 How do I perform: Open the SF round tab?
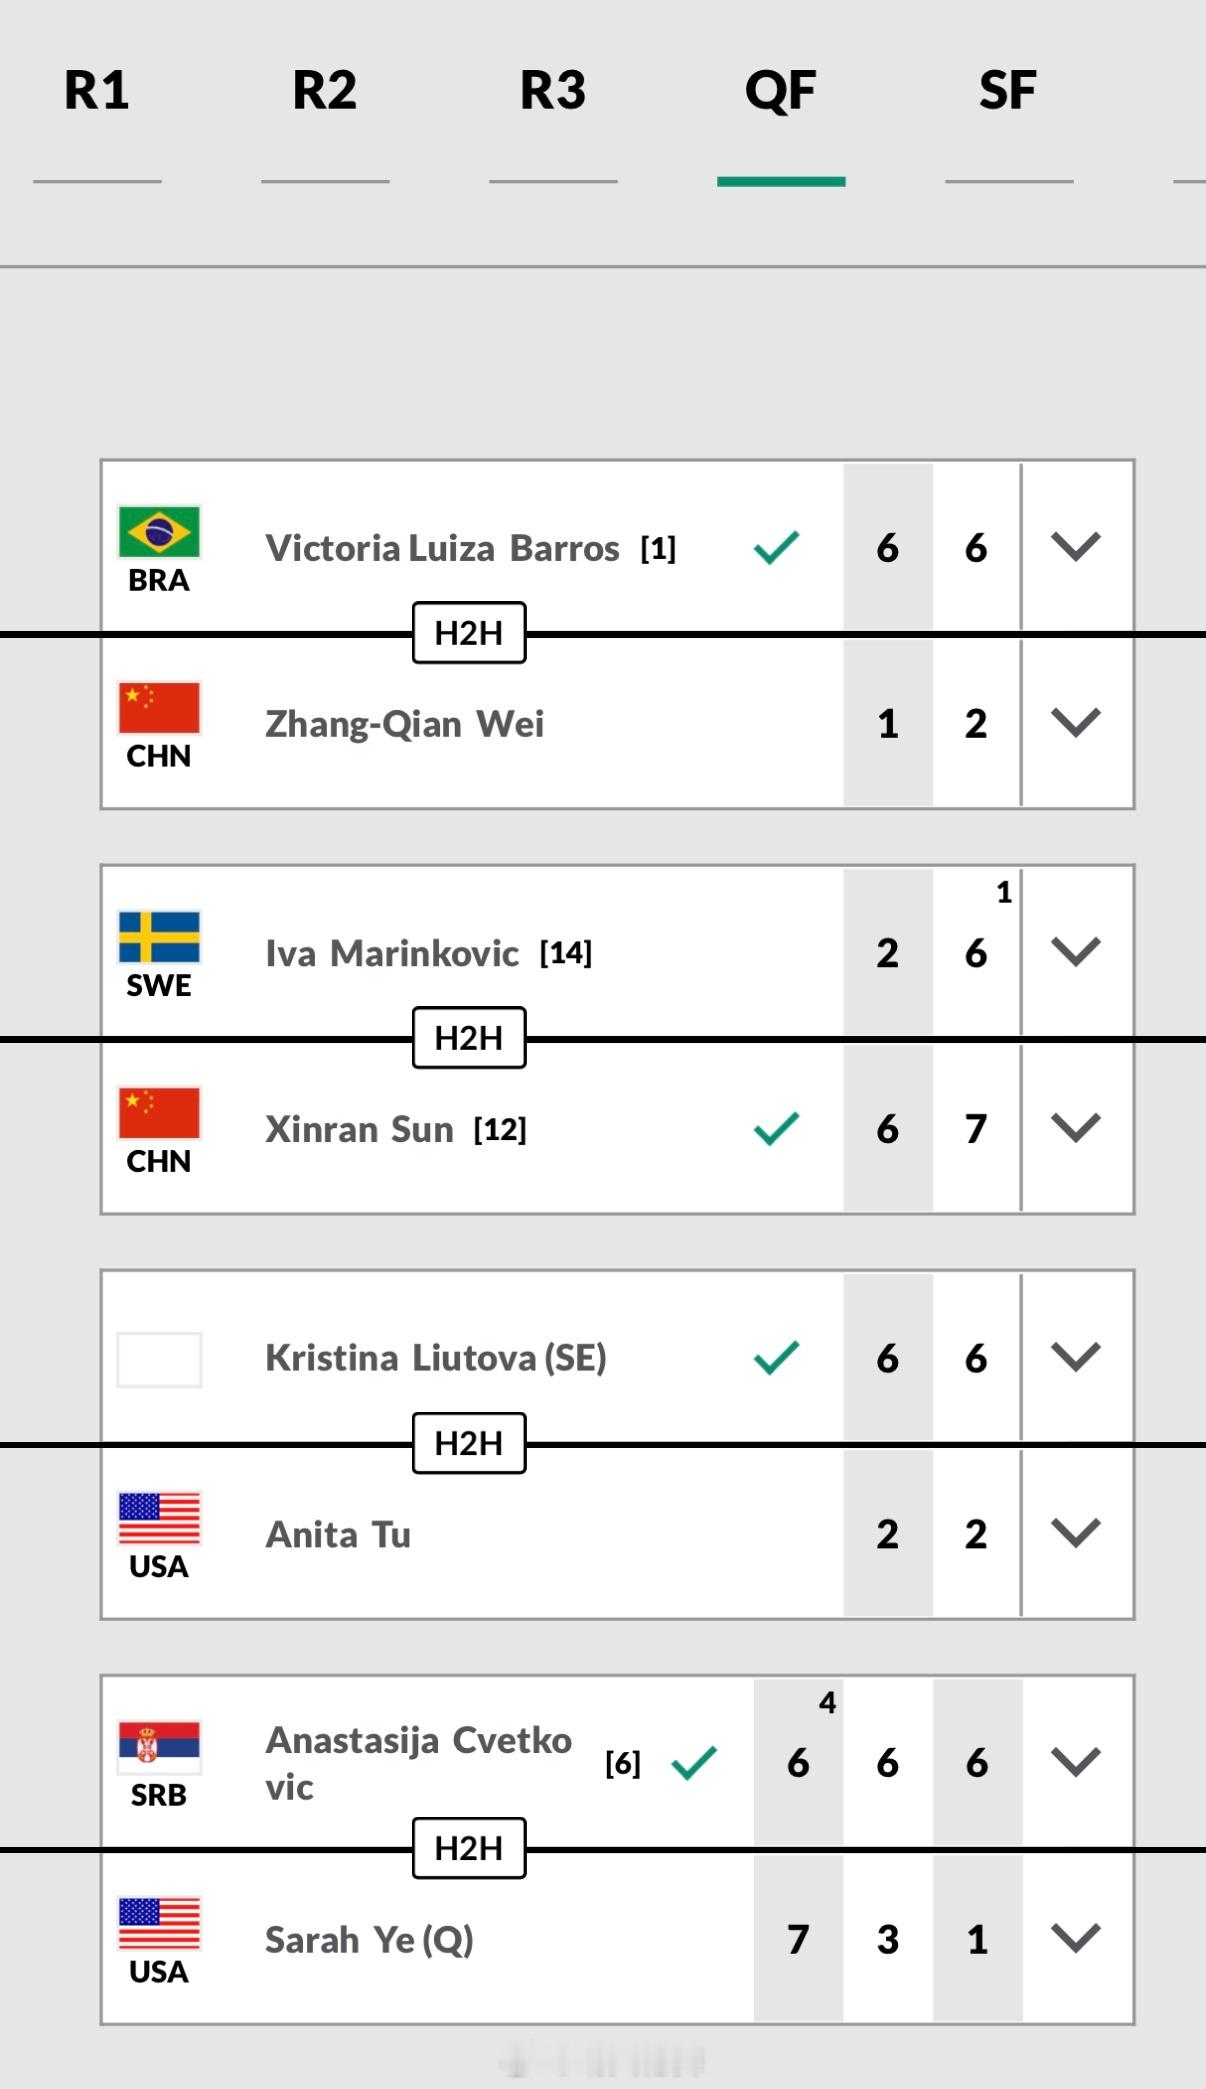point(1009,91)
